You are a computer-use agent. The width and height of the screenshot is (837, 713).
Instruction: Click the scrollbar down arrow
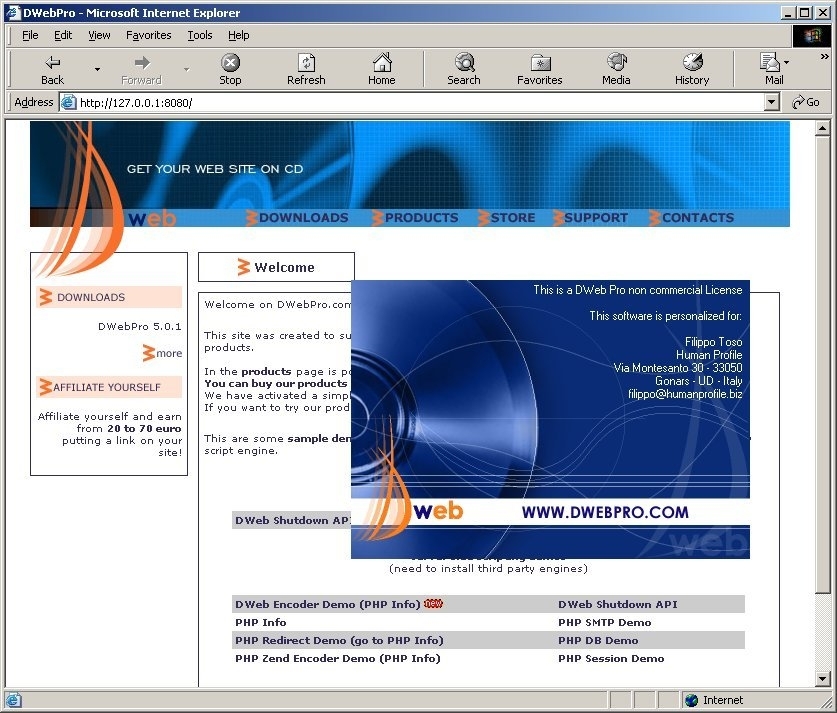823,679
